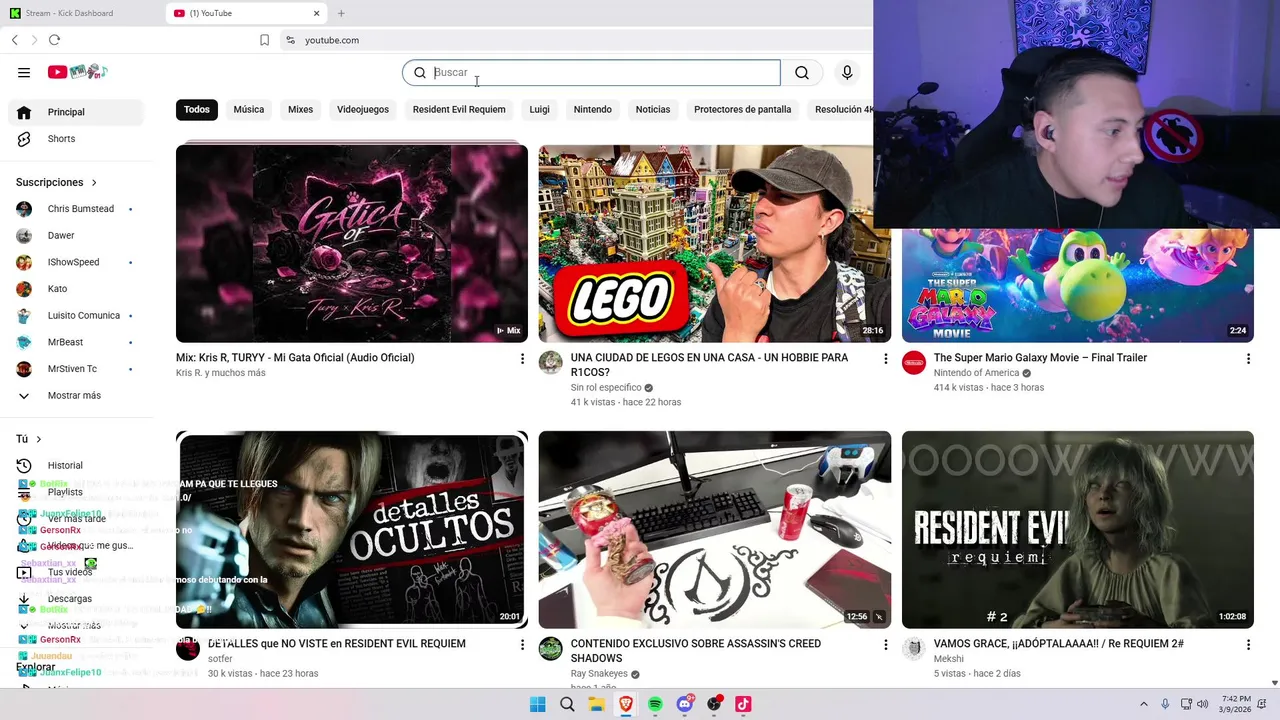1280x720 pixels.
Task: Click the youtube.com address bar
Action: coord(332,40)
